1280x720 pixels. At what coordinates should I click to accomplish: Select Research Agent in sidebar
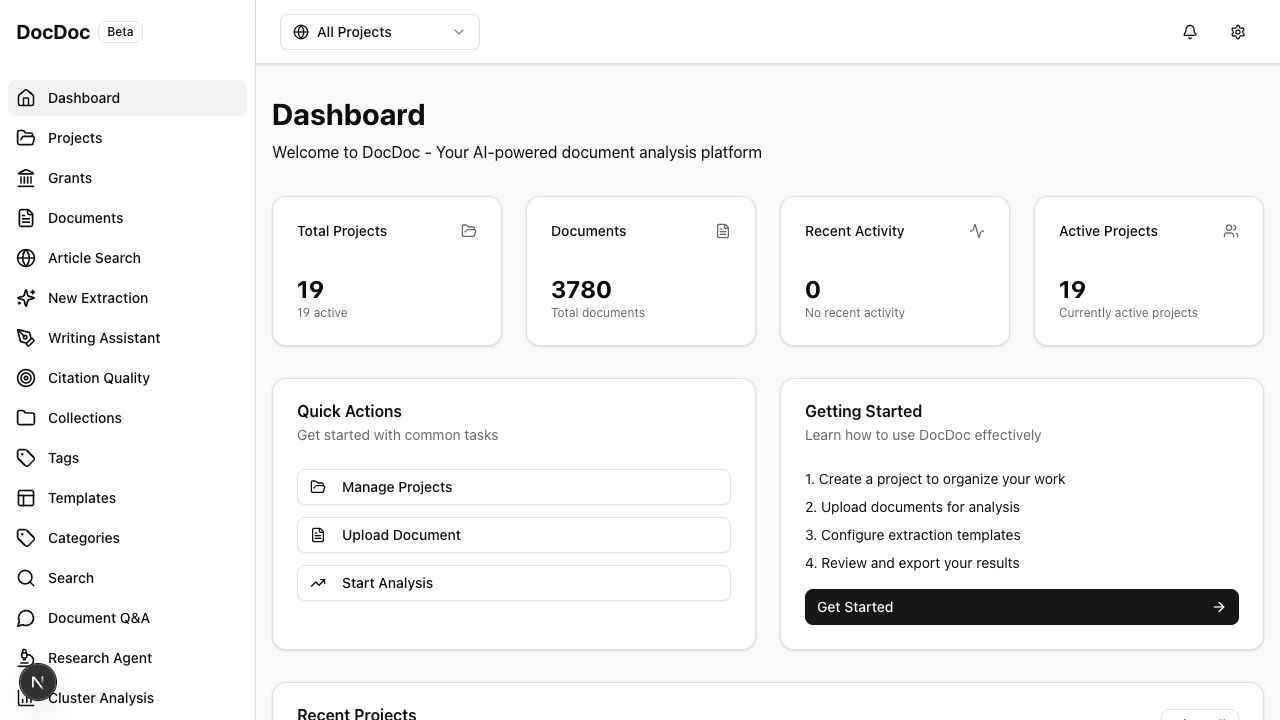pos(127,658)
